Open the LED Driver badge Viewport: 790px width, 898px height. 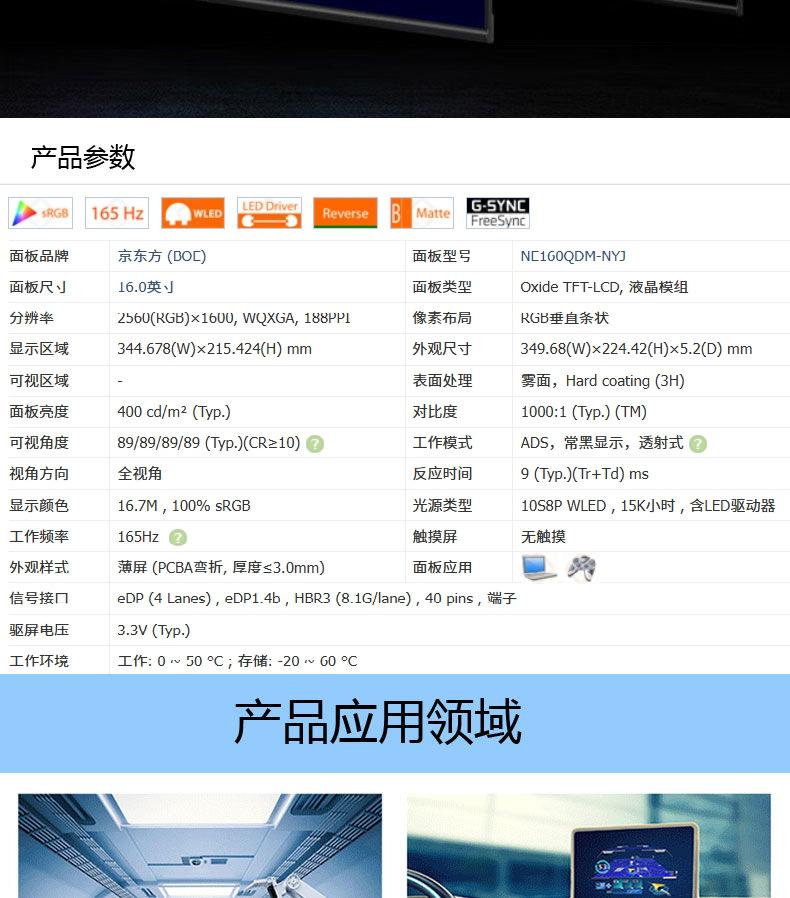click(x=269, y=213)
